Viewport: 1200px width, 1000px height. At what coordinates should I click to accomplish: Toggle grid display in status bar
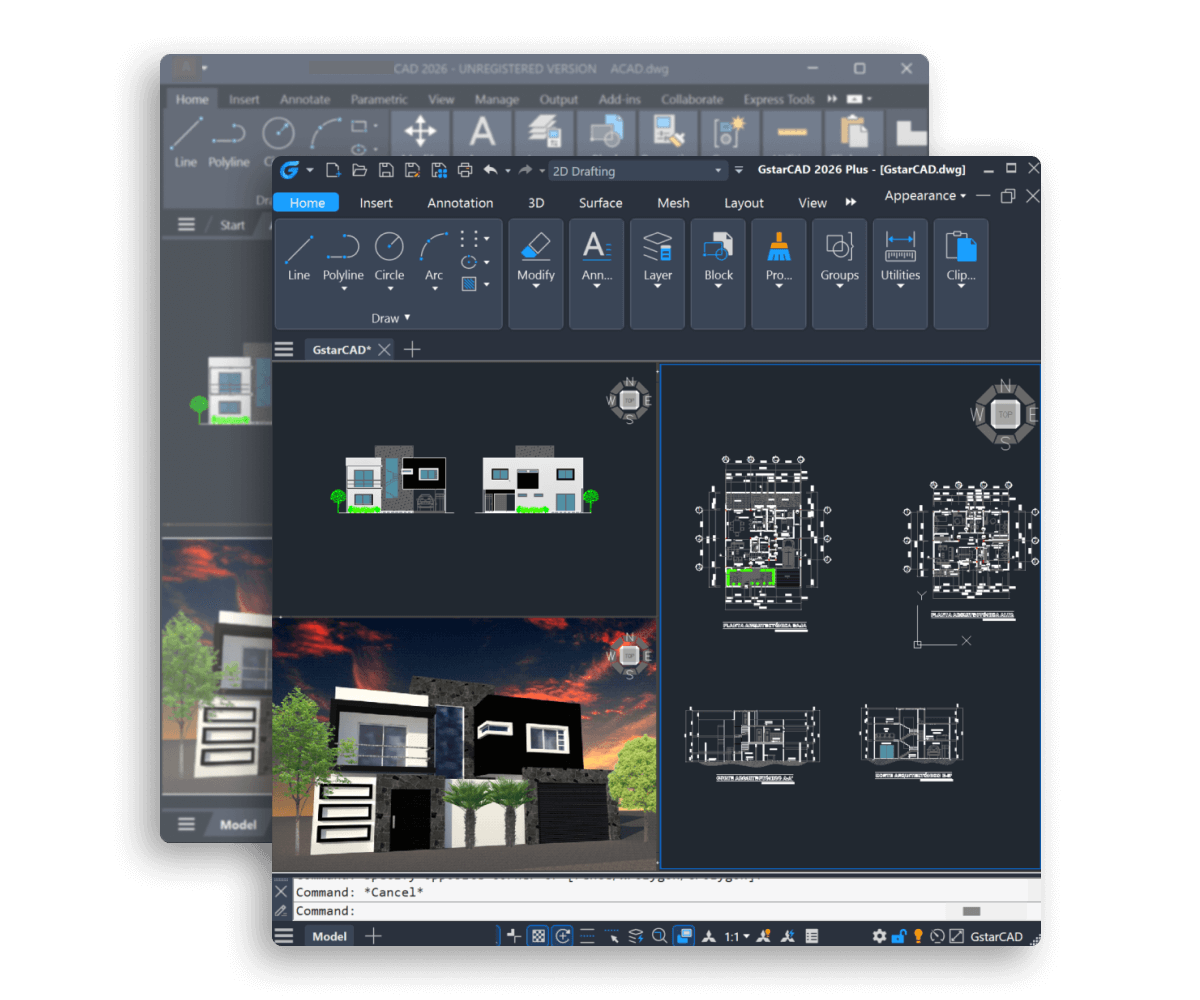[x=538, y=936]
